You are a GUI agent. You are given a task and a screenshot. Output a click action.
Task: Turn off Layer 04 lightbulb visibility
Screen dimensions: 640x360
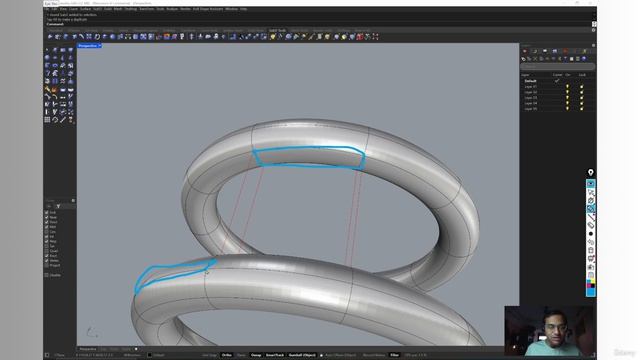(x=567, y=103)
